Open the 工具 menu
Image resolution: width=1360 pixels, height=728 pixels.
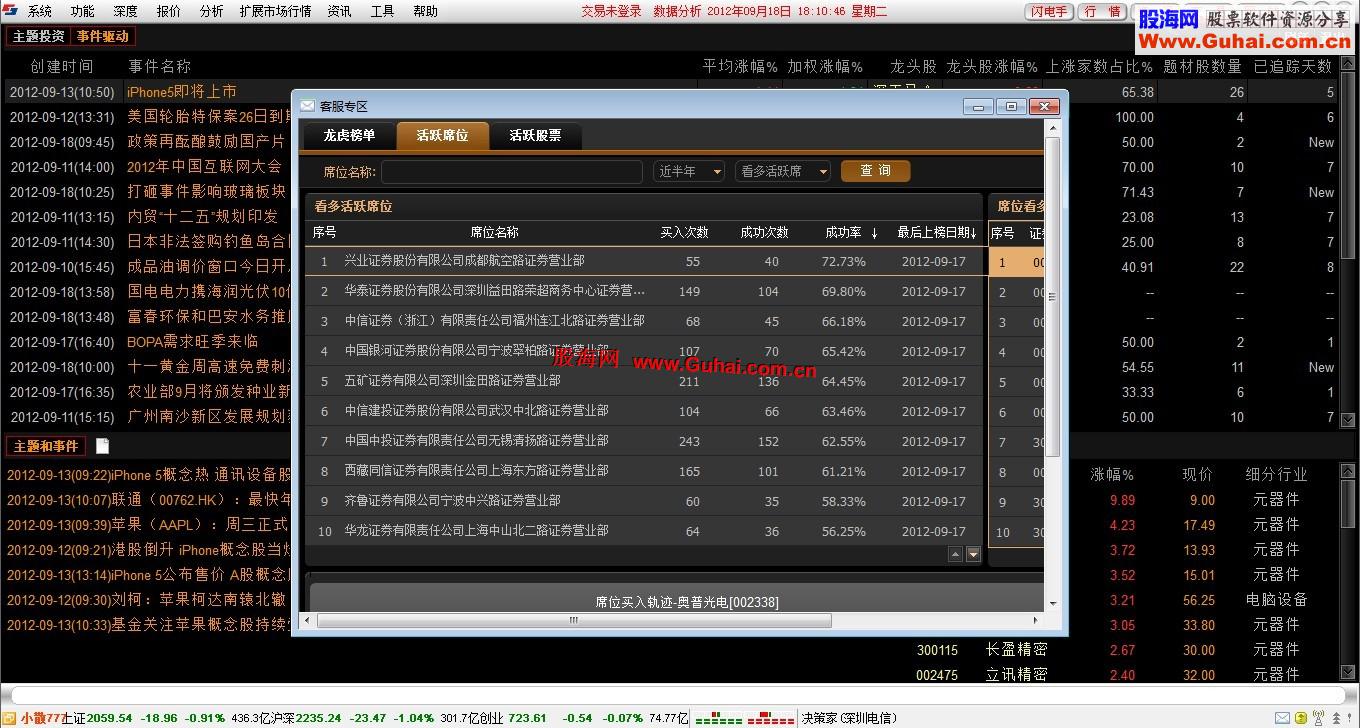(x=382, y=12)
